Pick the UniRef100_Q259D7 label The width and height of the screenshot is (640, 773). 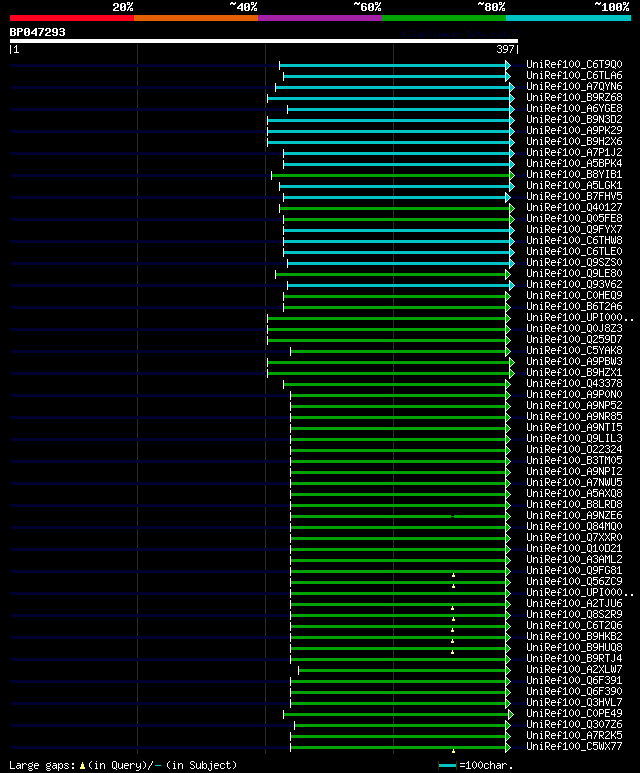coord(574,340)
